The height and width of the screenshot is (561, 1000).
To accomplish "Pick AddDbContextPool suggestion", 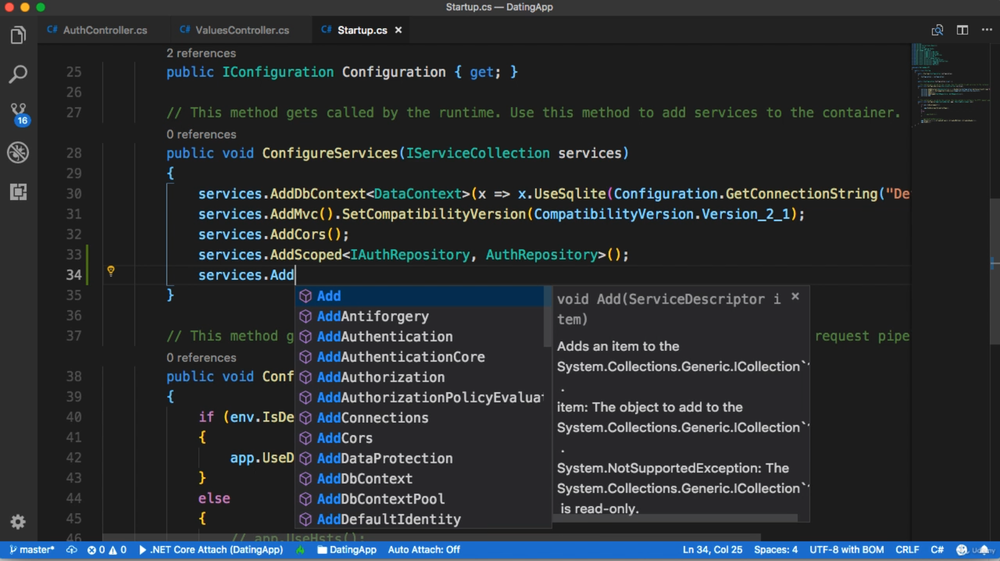I will 419,499.
